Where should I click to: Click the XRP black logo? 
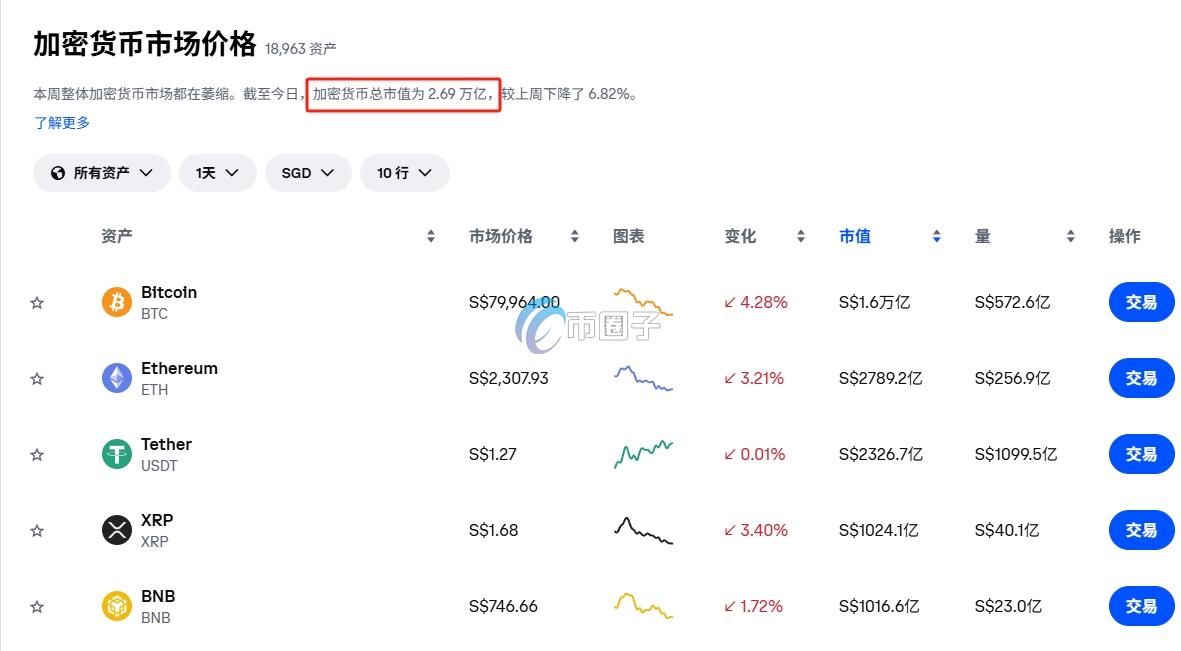pos(117,530)
